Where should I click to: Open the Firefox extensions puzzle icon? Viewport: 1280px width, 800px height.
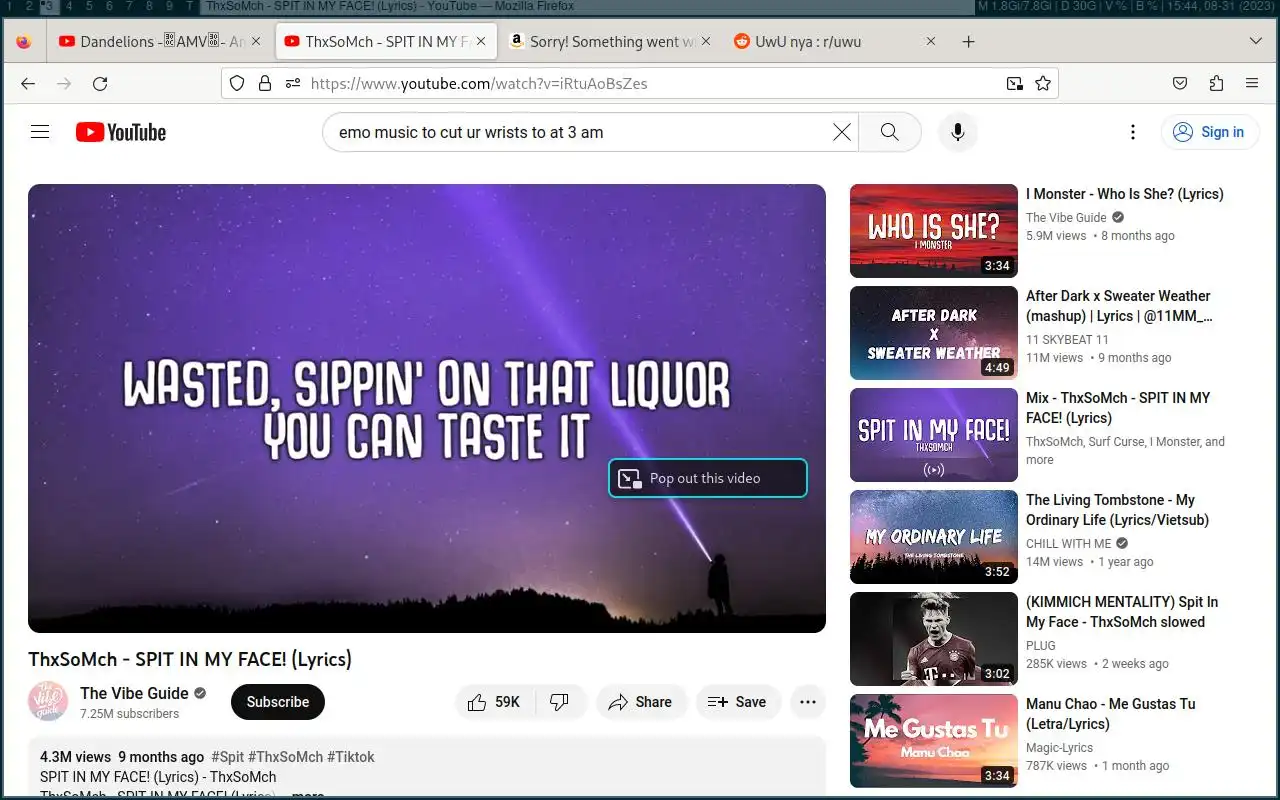[1216, 84]
